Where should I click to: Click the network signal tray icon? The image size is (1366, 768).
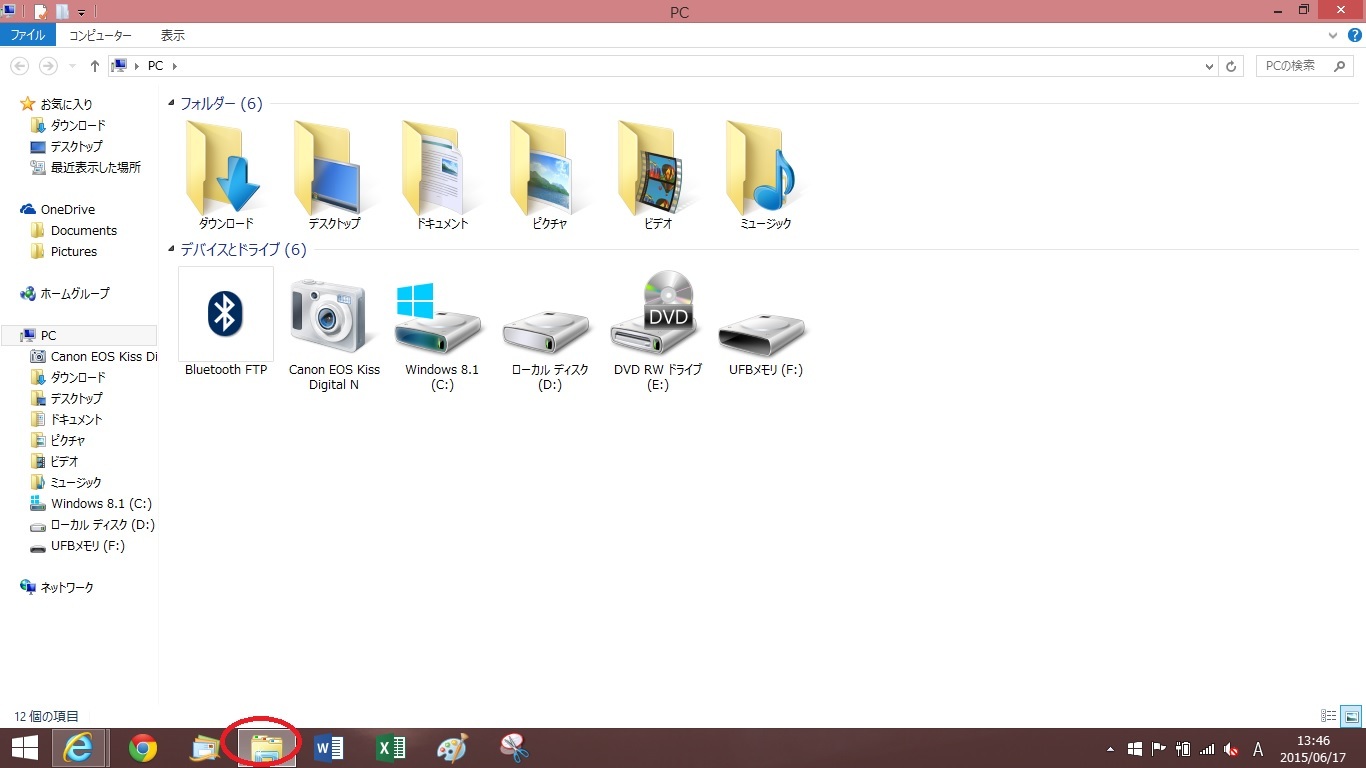pyautogui.click(x=1207, y=749)
